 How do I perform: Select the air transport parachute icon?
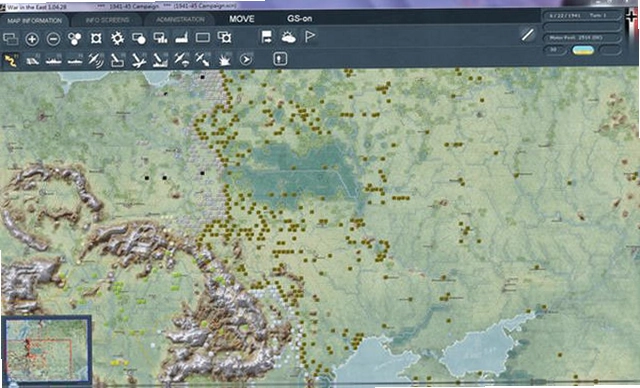click(x=181, y=60)
